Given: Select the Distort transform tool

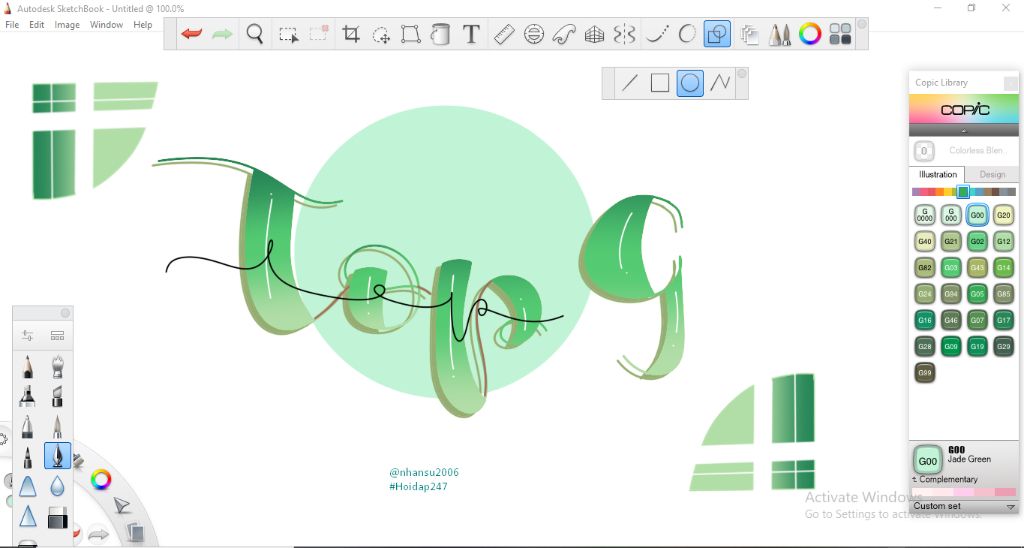Looking at the screenshot, I should coord(411,34).
